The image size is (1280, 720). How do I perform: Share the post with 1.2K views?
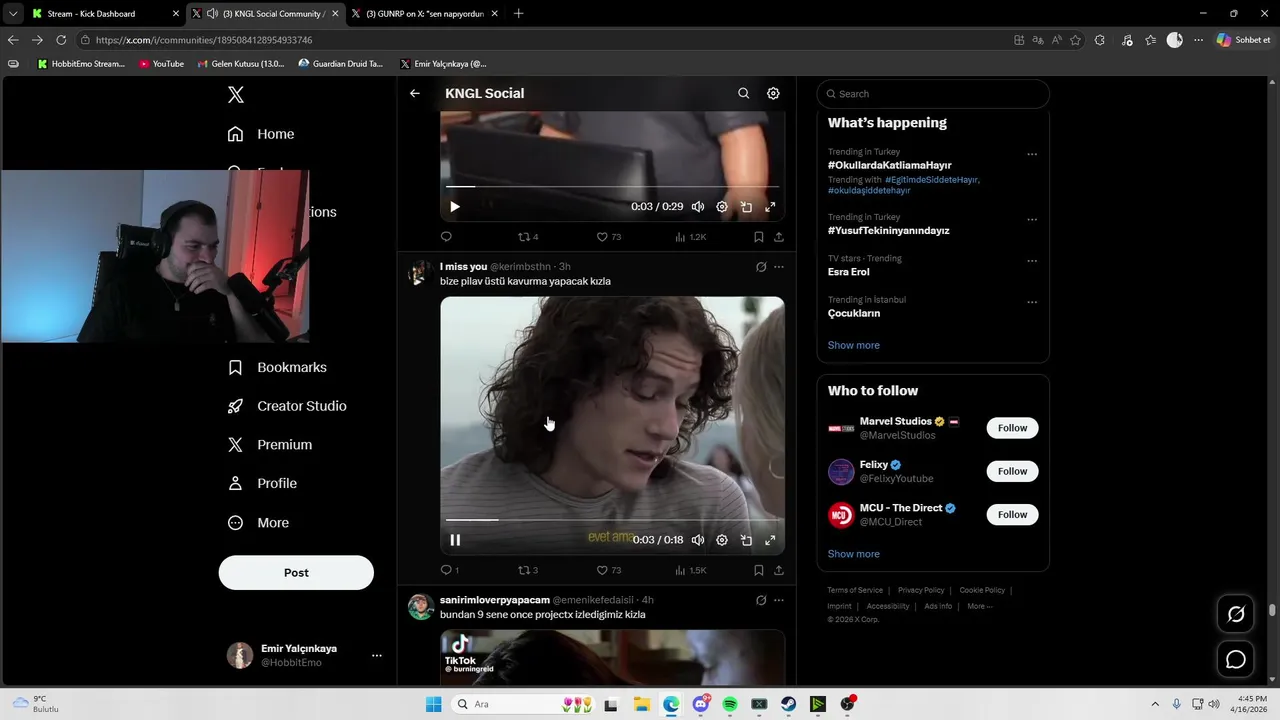tap(779, 237)
